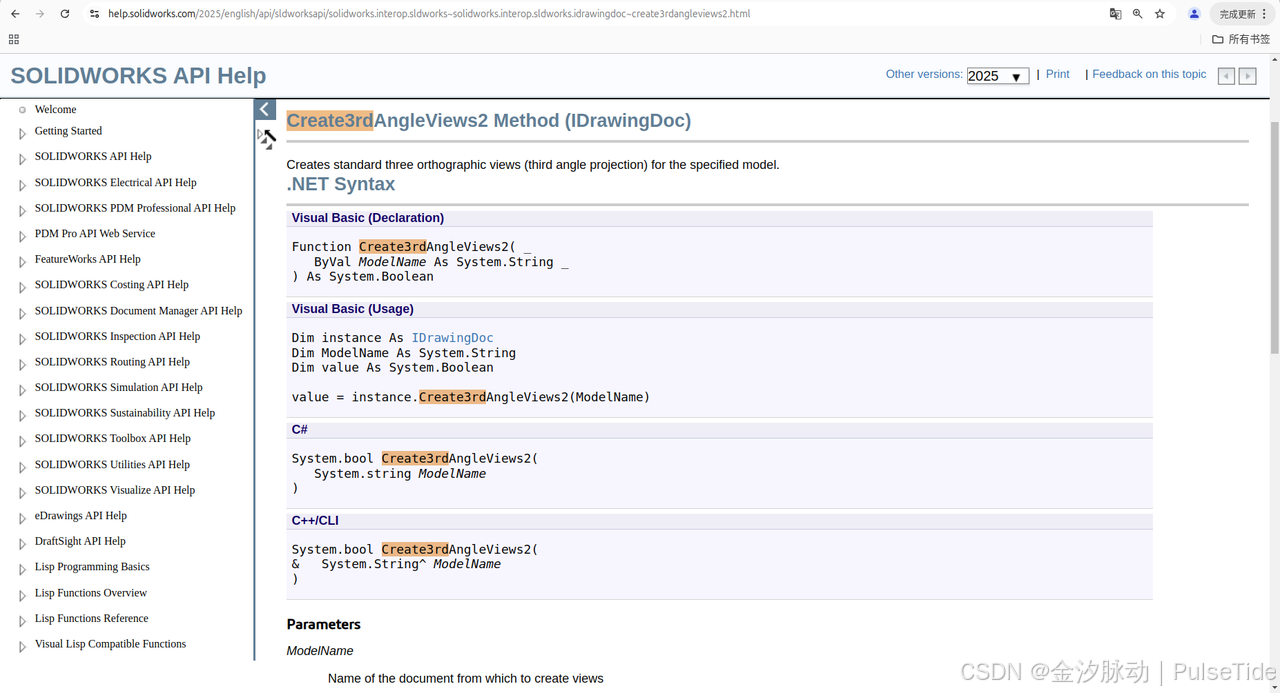This screenshot has height=693, width=1280.
Task: Open Lisp Programming Basics tree item
Action: point(92,567)
